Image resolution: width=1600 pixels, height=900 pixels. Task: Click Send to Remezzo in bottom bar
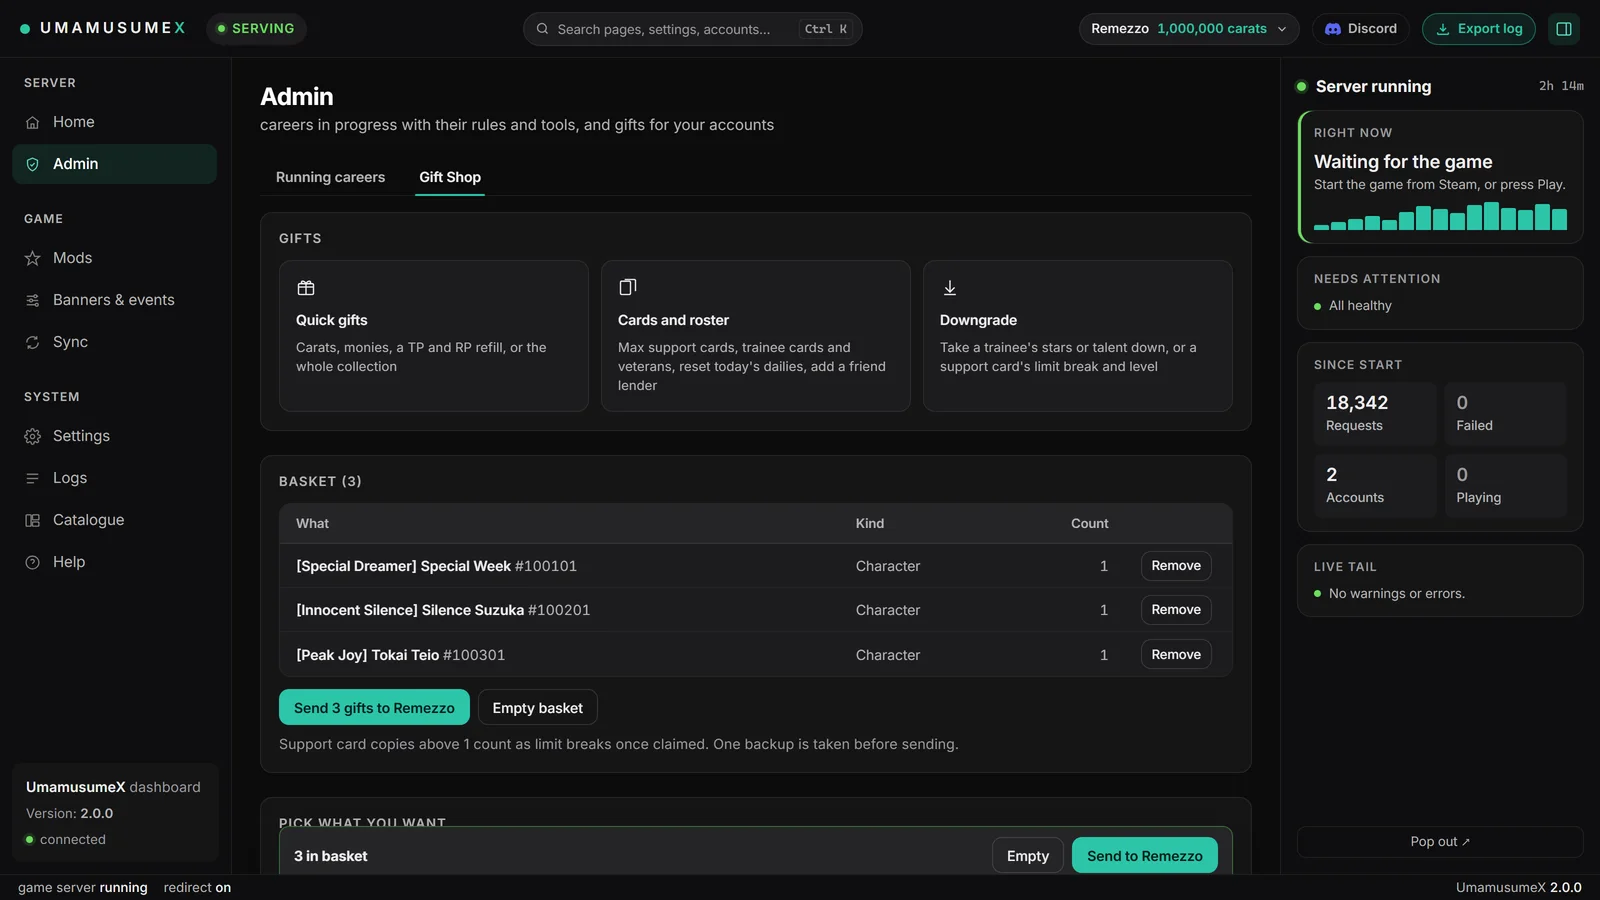point(1145,855)
